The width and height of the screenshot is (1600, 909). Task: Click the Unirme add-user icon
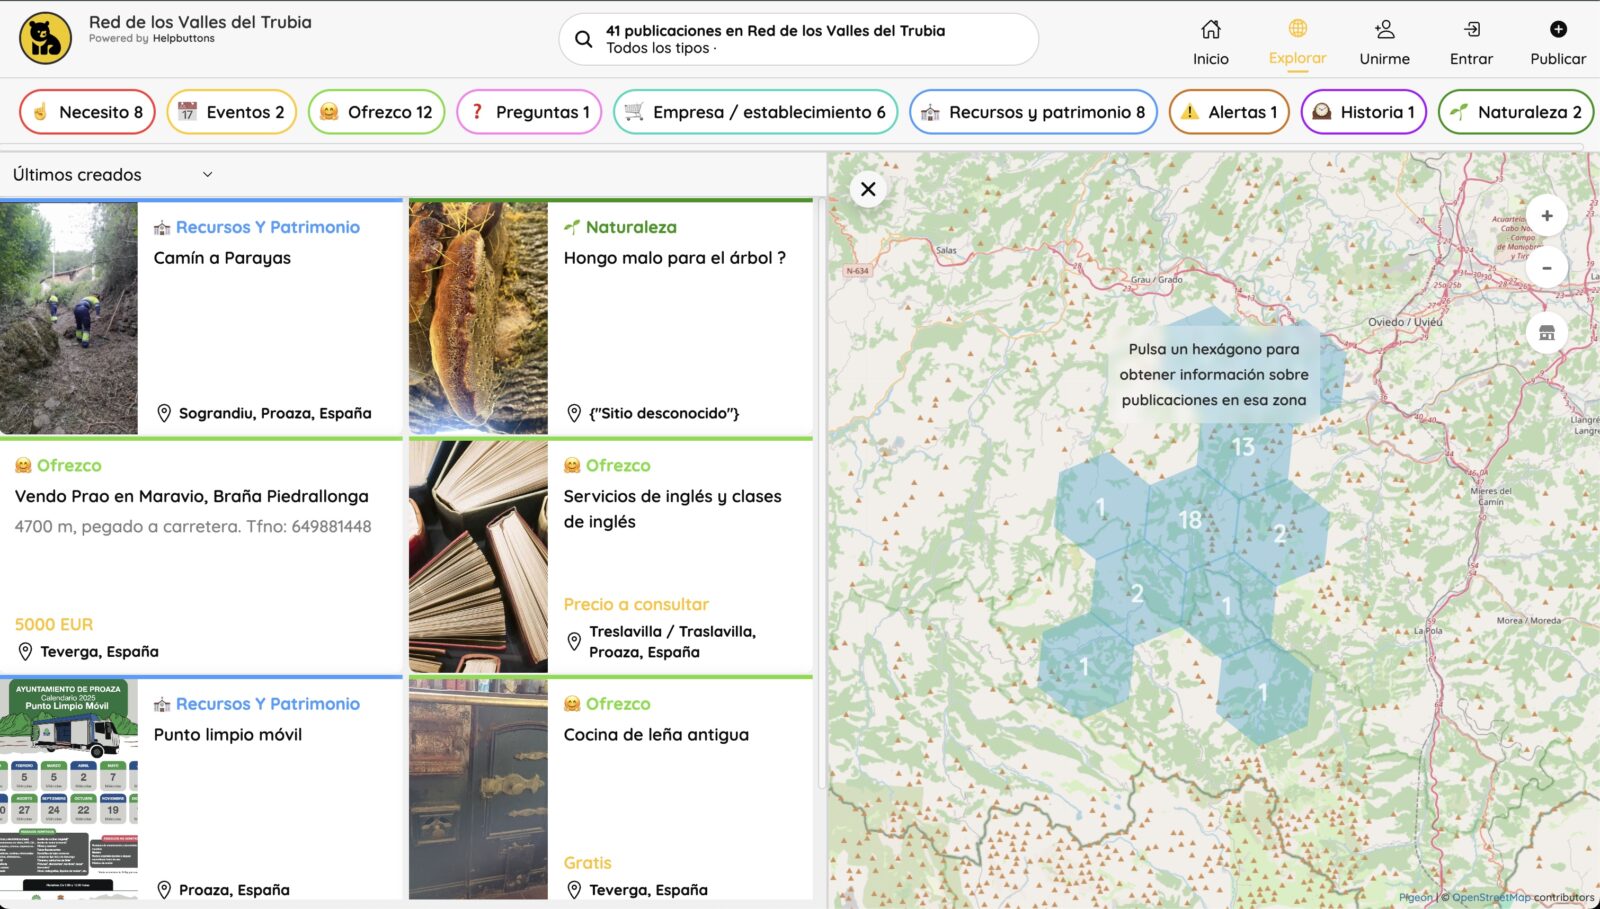1384,30
